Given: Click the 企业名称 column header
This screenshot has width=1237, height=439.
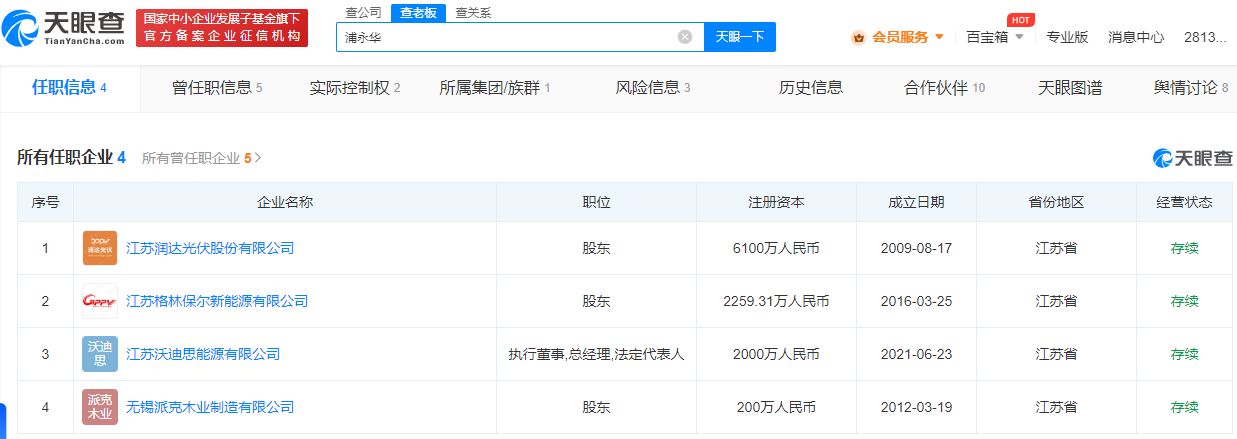Looking at the screenshot, I should tap(285, 202).
